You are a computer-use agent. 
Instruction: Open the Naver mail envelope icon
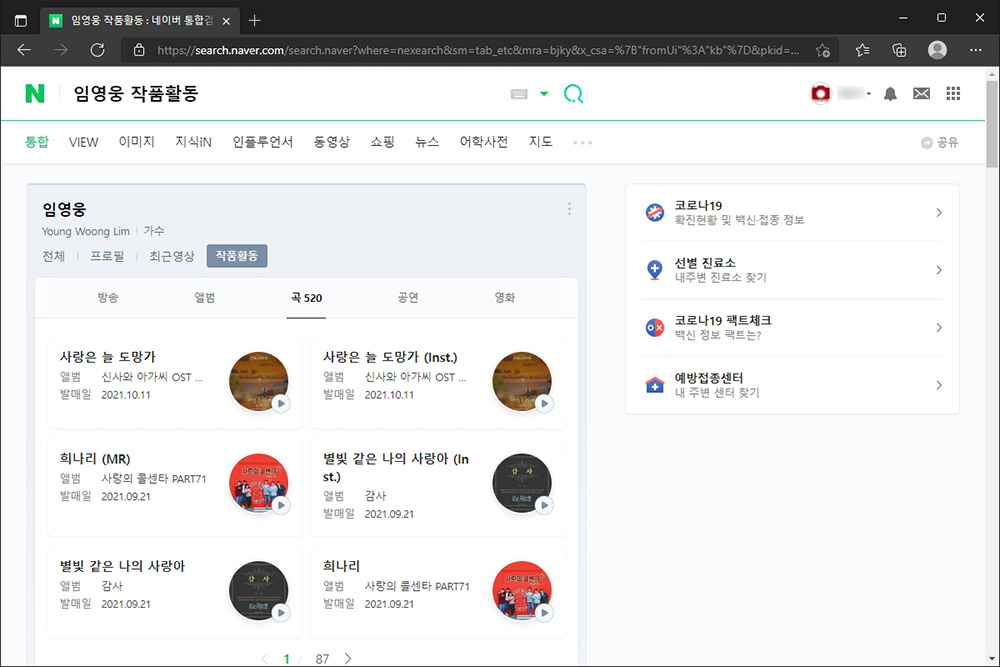(922, 94)
